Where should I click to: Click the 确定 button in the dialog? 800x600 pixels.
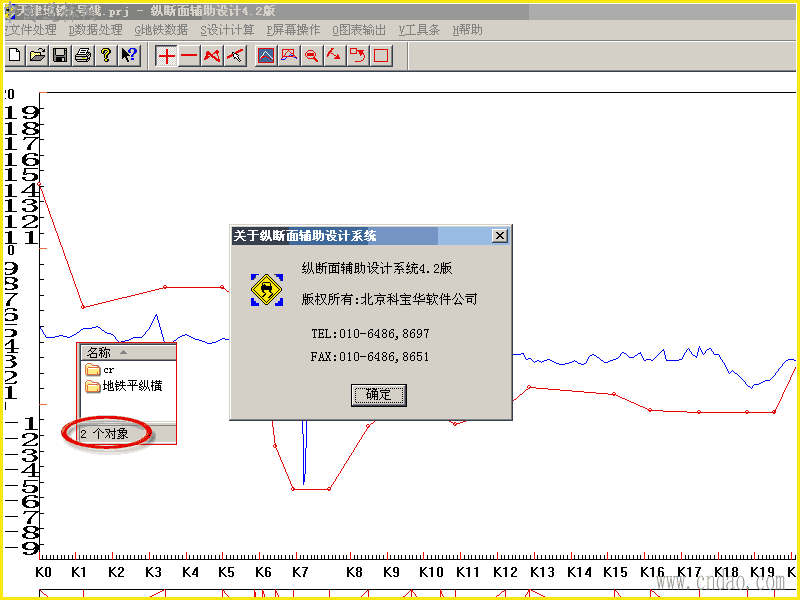[x=379, y=395]
